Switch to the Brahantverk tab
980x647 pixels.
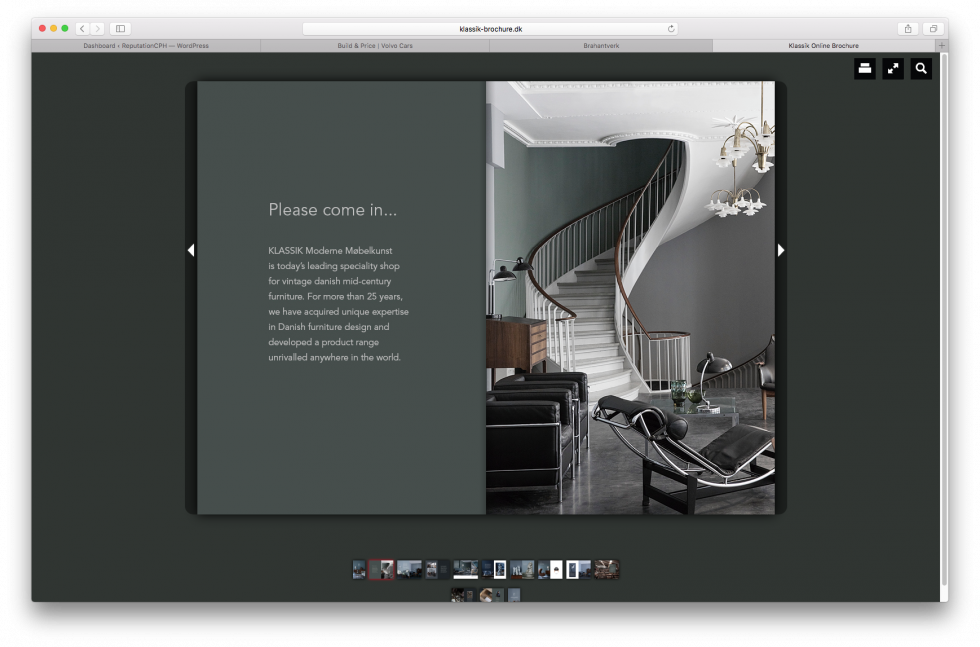[x=601, y=46]
